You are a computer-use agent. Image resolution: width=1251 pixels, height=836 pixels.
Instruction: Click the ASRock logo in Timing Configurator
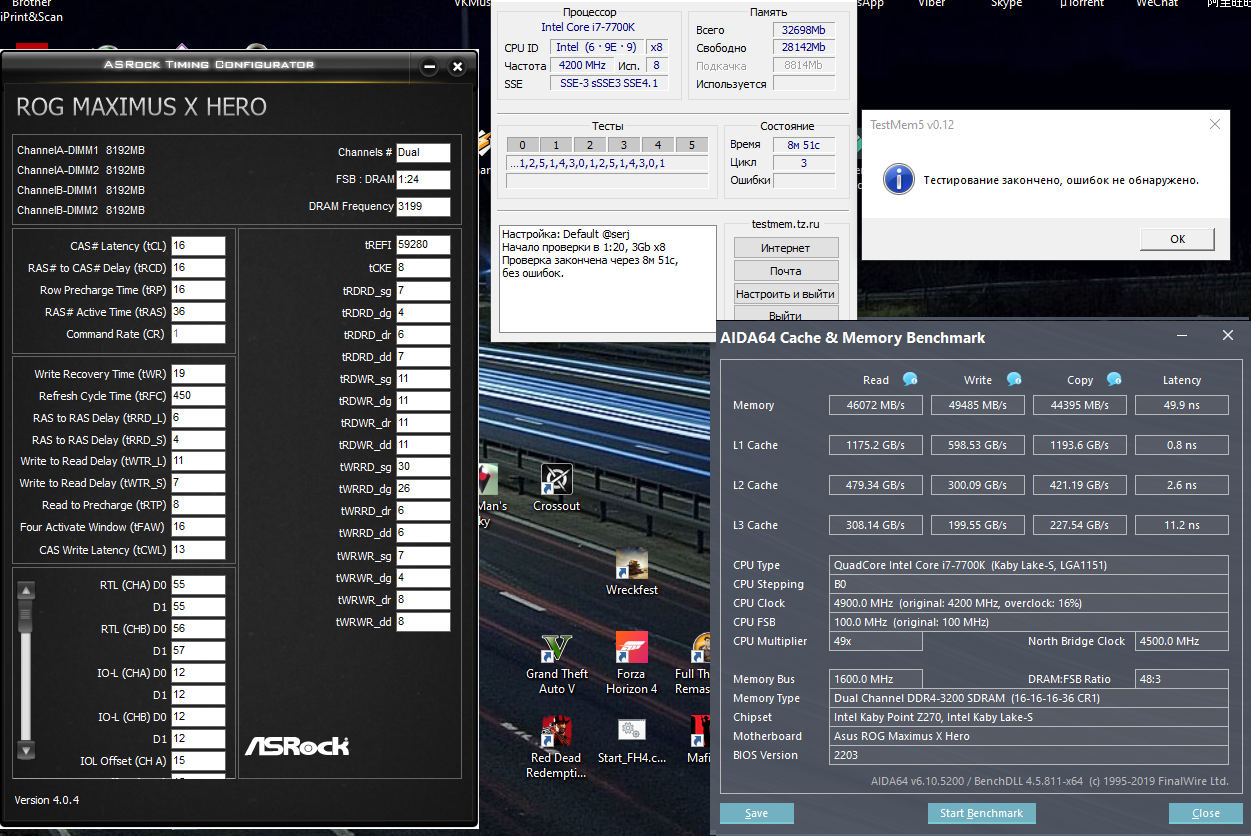click(297, 745)
